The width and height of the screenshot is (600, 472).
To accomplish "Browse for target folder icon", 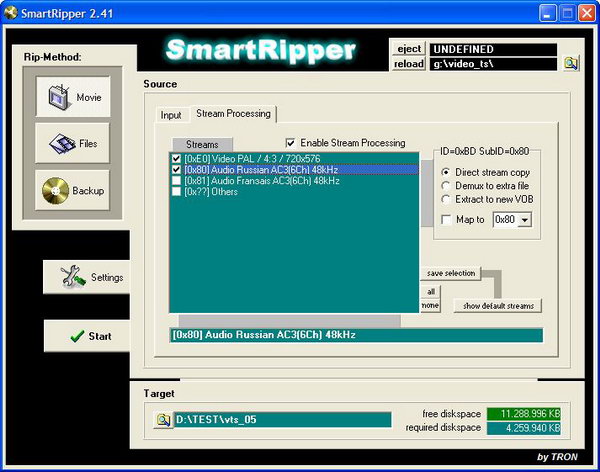I will click(x=163, y=420).
